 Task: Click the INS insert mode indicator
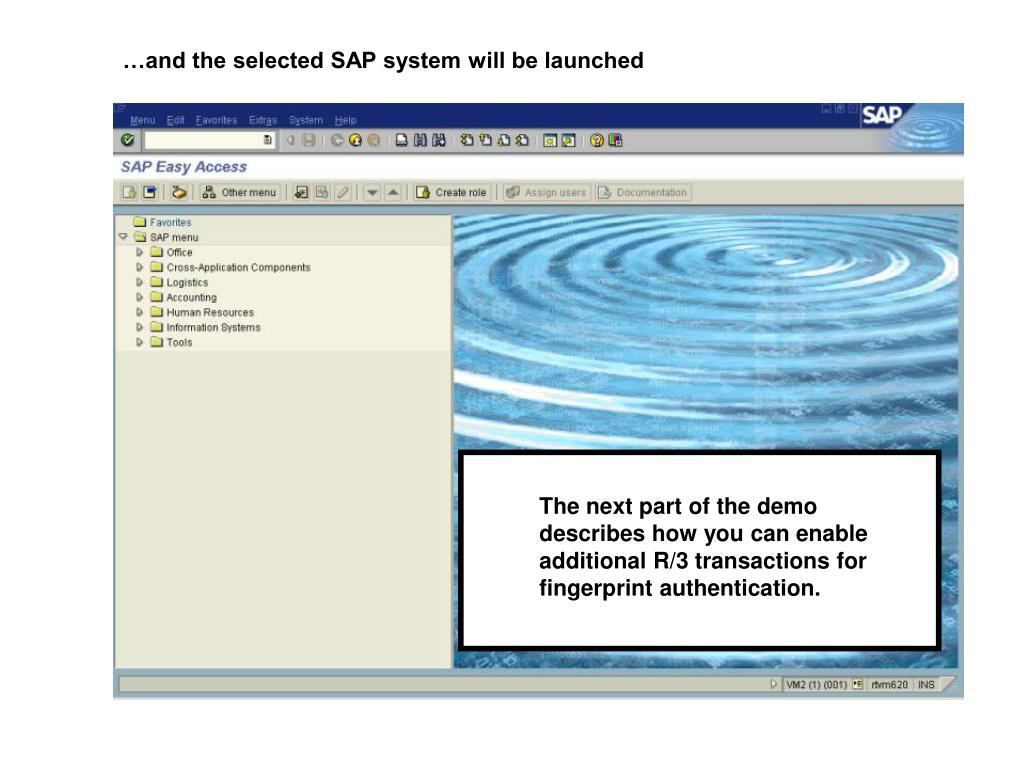point(926,684)
